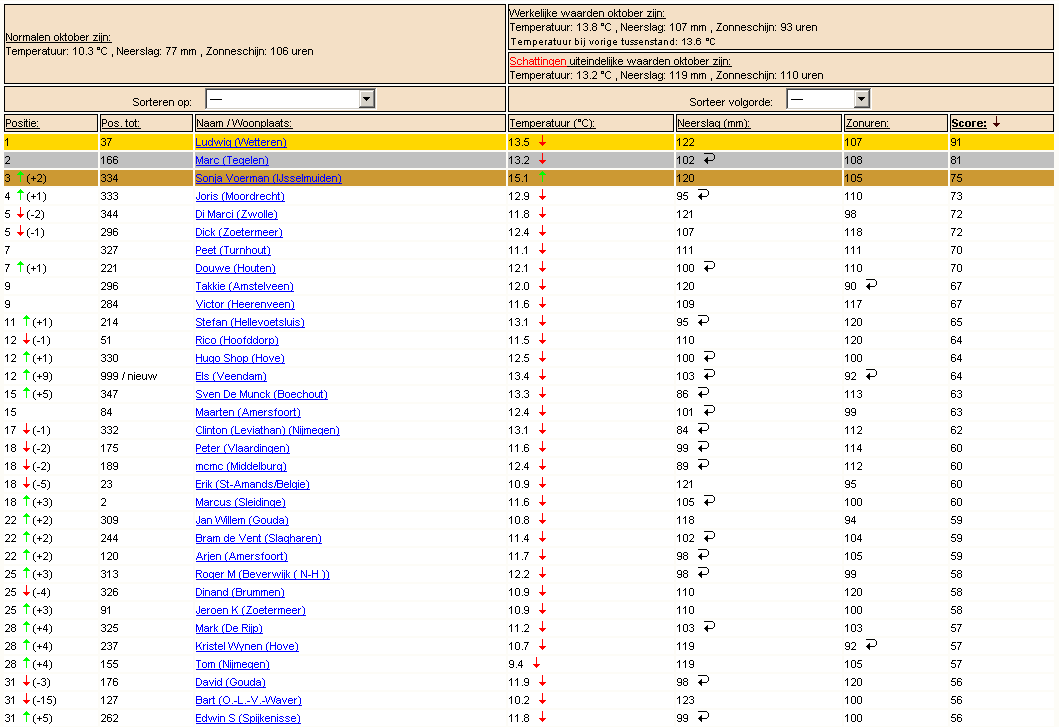Click green up arrow beside temperature 15.1

[542, 177]
